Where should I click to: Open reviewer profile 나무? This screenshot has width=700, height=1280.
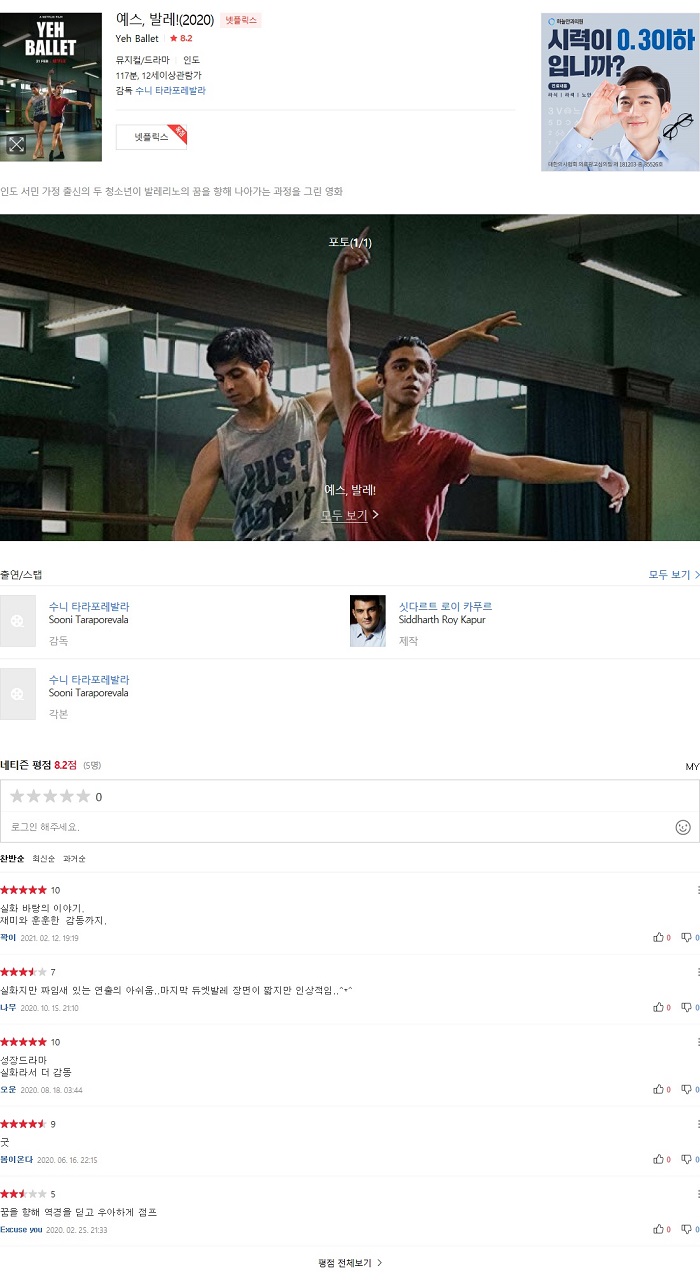8,1007
